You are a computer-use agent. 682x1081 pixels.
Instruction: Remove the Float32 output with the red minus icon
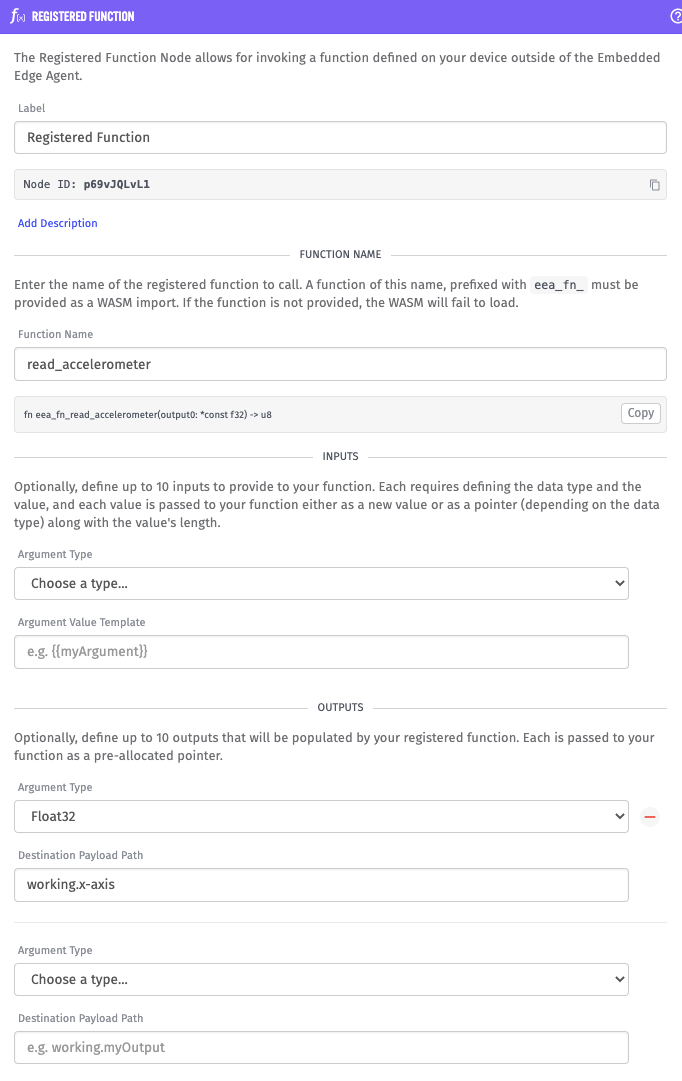pyautogui.click(x=650, y=817)
